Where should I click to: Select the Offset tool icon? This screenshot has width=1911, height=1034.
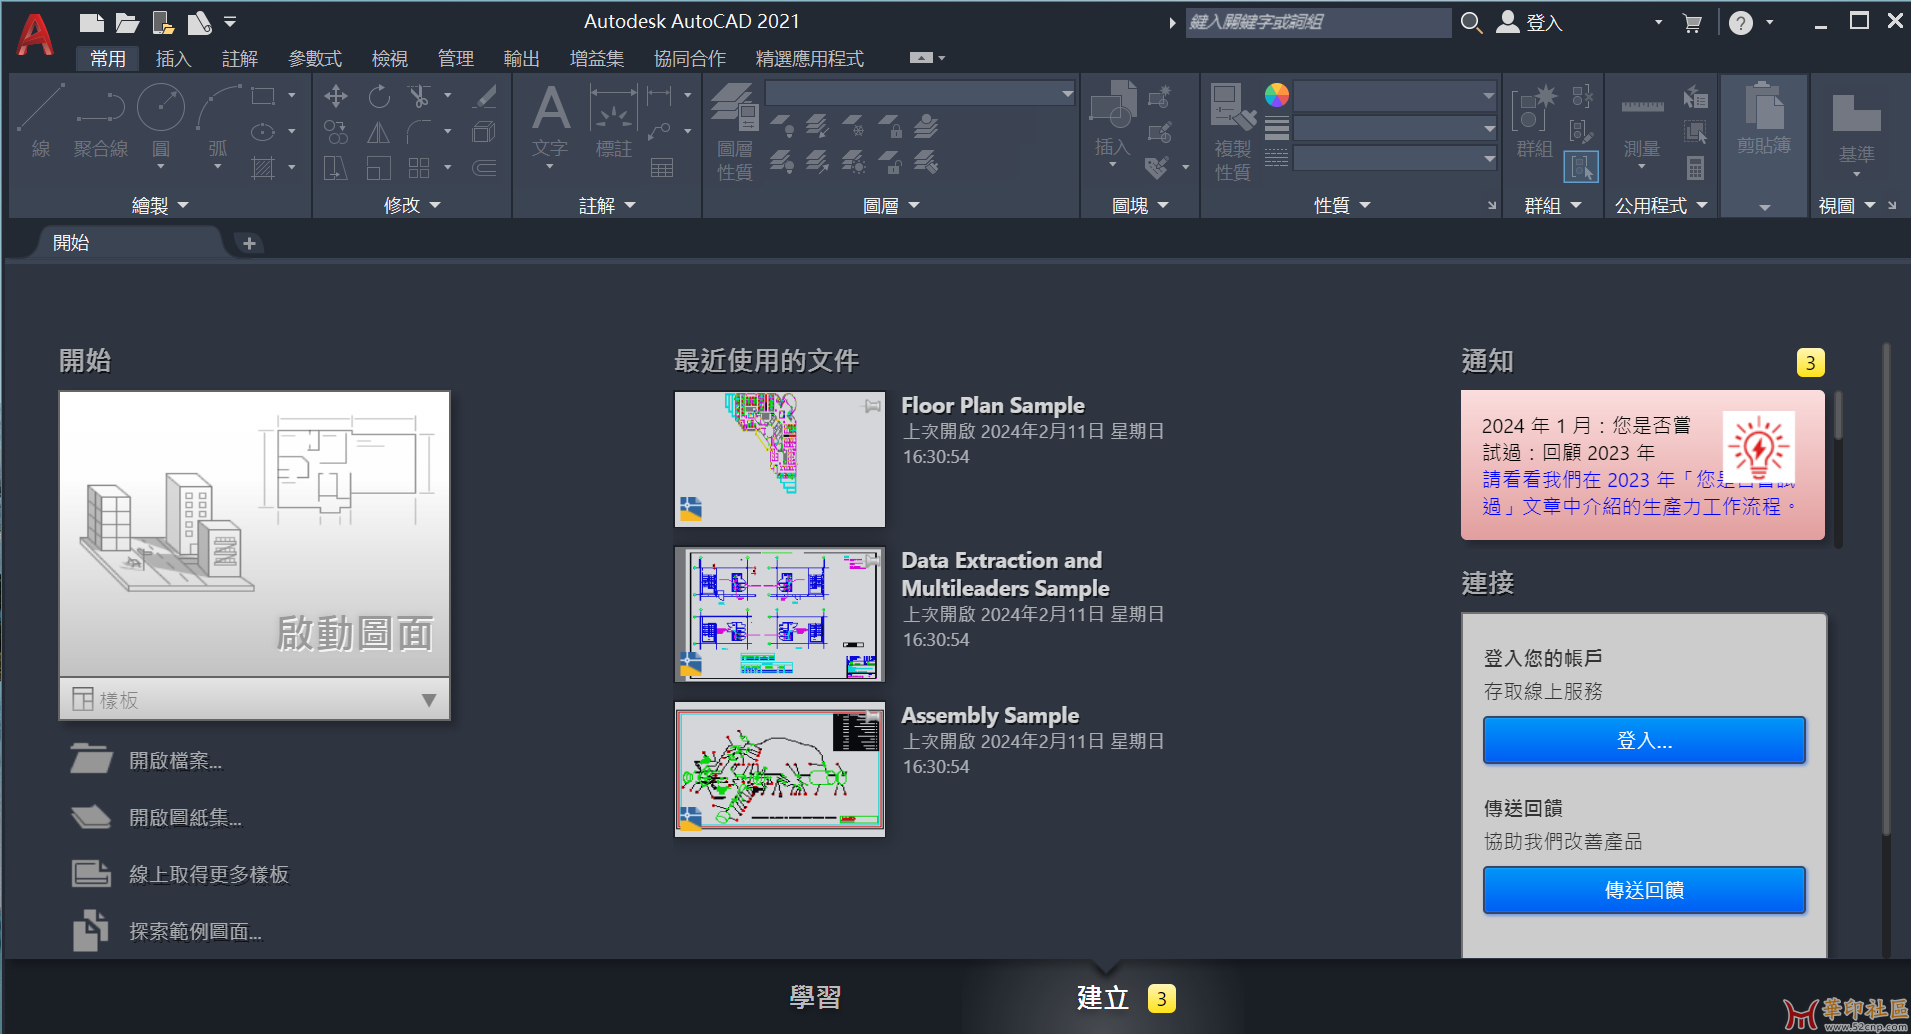[x=484, y=168]
